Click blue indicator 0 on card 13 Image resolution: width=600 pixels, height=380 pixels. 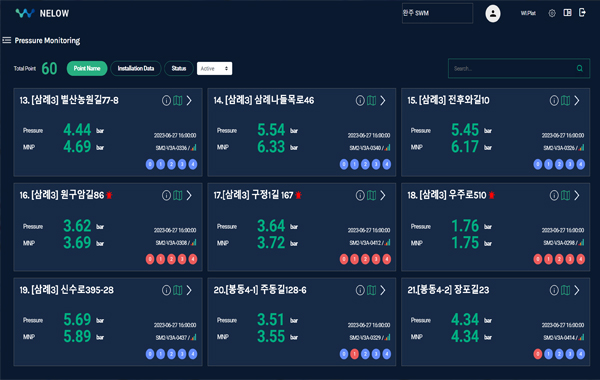(x=150, y=165)
